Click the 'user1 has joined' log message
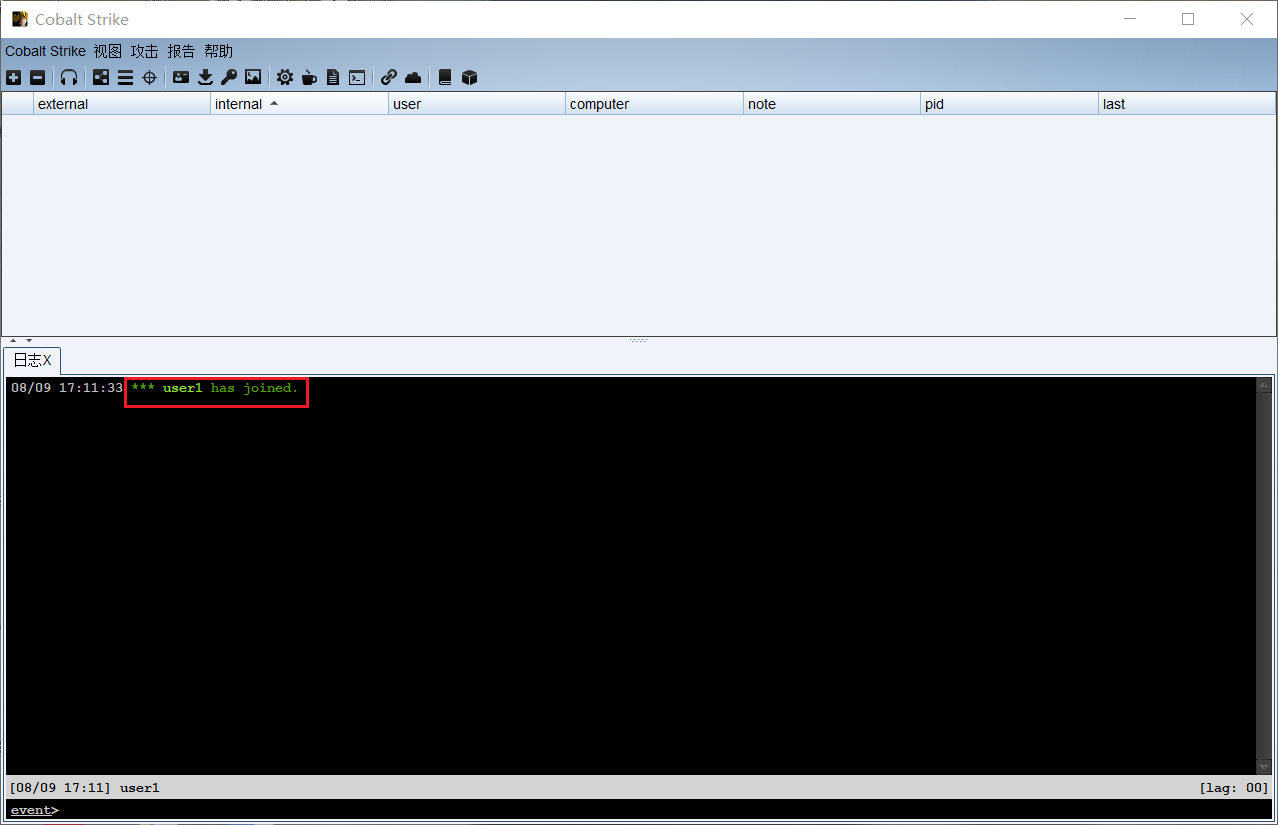Viewport: 1278px width, 825px height. (x=215, y=388)
